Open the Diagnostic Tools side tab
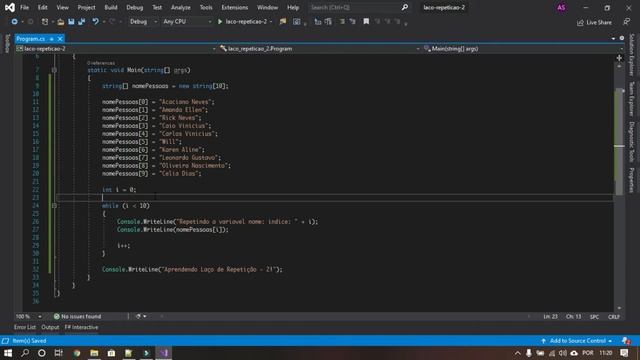 pos(631,142)
